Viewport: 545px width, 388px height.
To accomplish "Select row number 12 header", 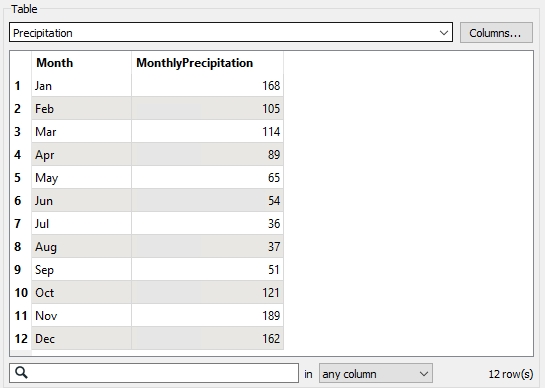I will [x=21, y=338].
